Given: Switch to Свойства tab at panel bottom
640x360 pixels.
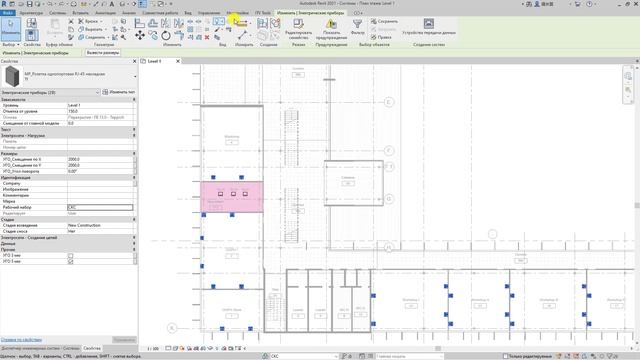Looking at the screenshot, I should [x=92, y=348].
